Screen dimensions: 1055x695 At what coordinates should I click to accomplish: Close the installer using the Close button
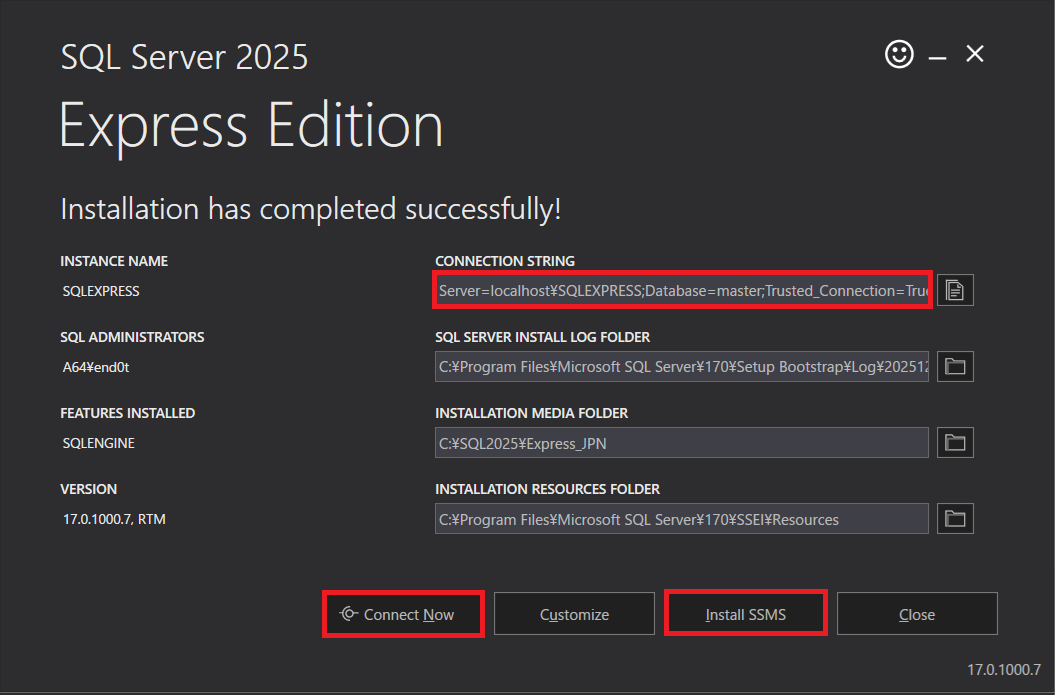[917, 613]
